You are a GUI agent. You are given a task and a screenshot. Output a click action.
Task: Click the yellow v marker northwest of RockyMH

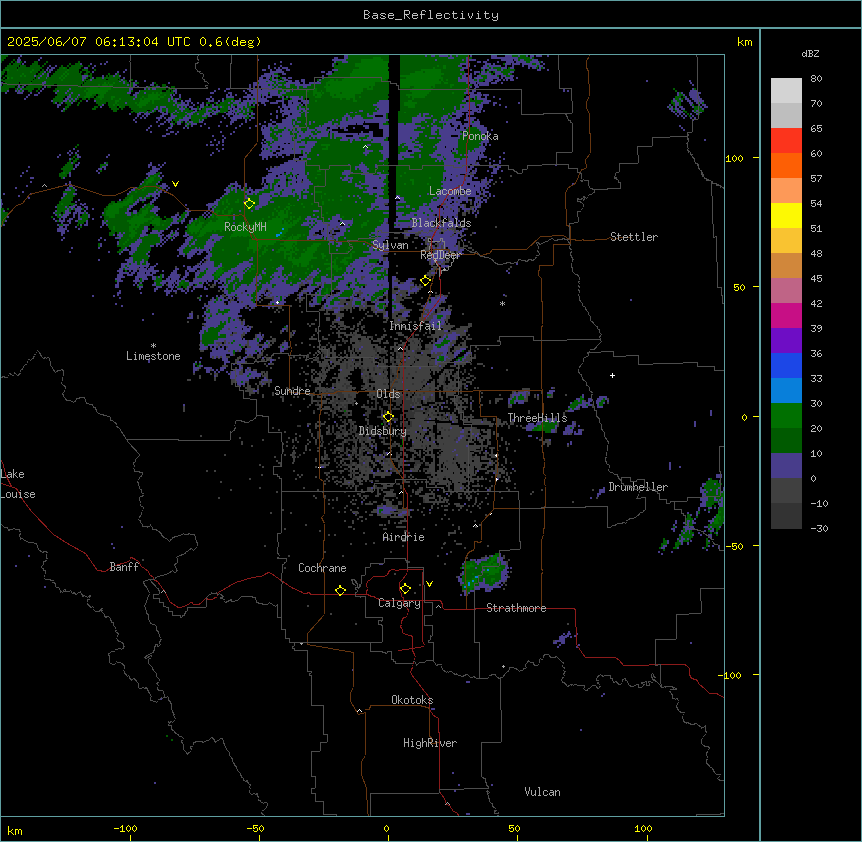click(x=175, y=184)
